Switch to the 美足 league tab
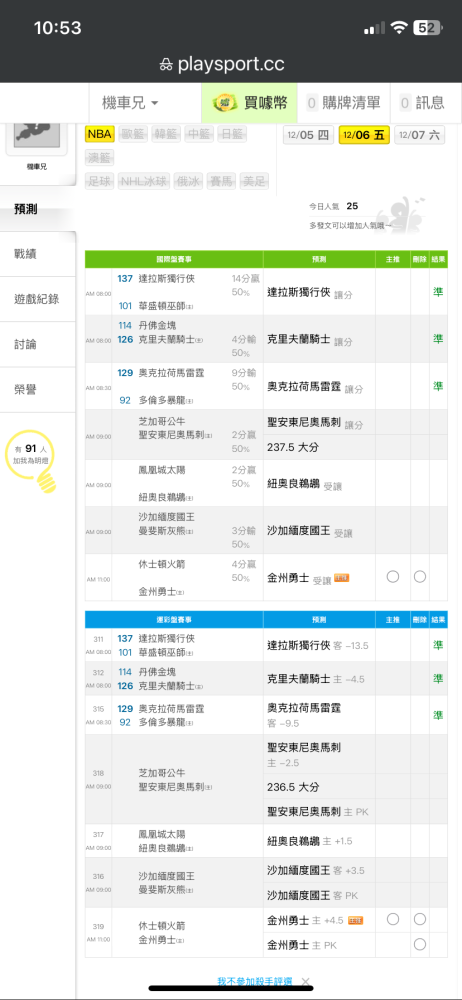 pos(254,181)
